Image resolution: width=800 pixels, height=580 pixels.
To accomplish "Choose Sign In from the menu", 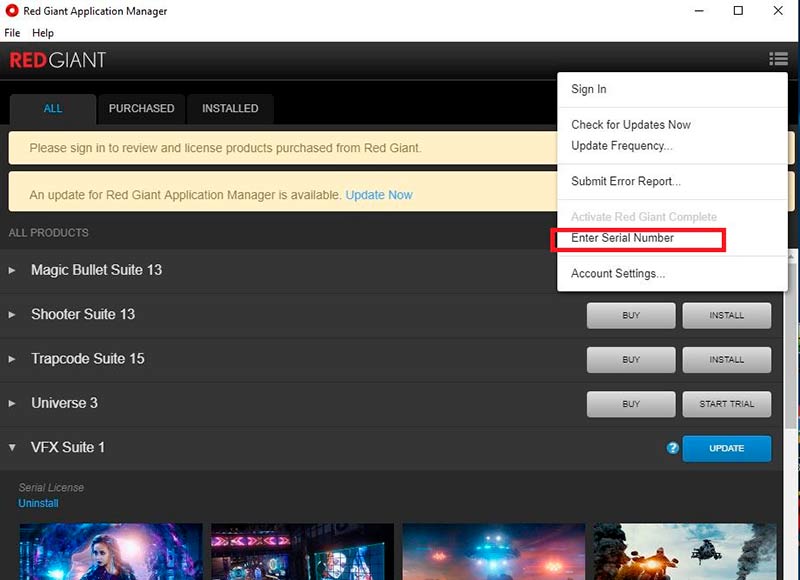I will click(x=589, y=89).
